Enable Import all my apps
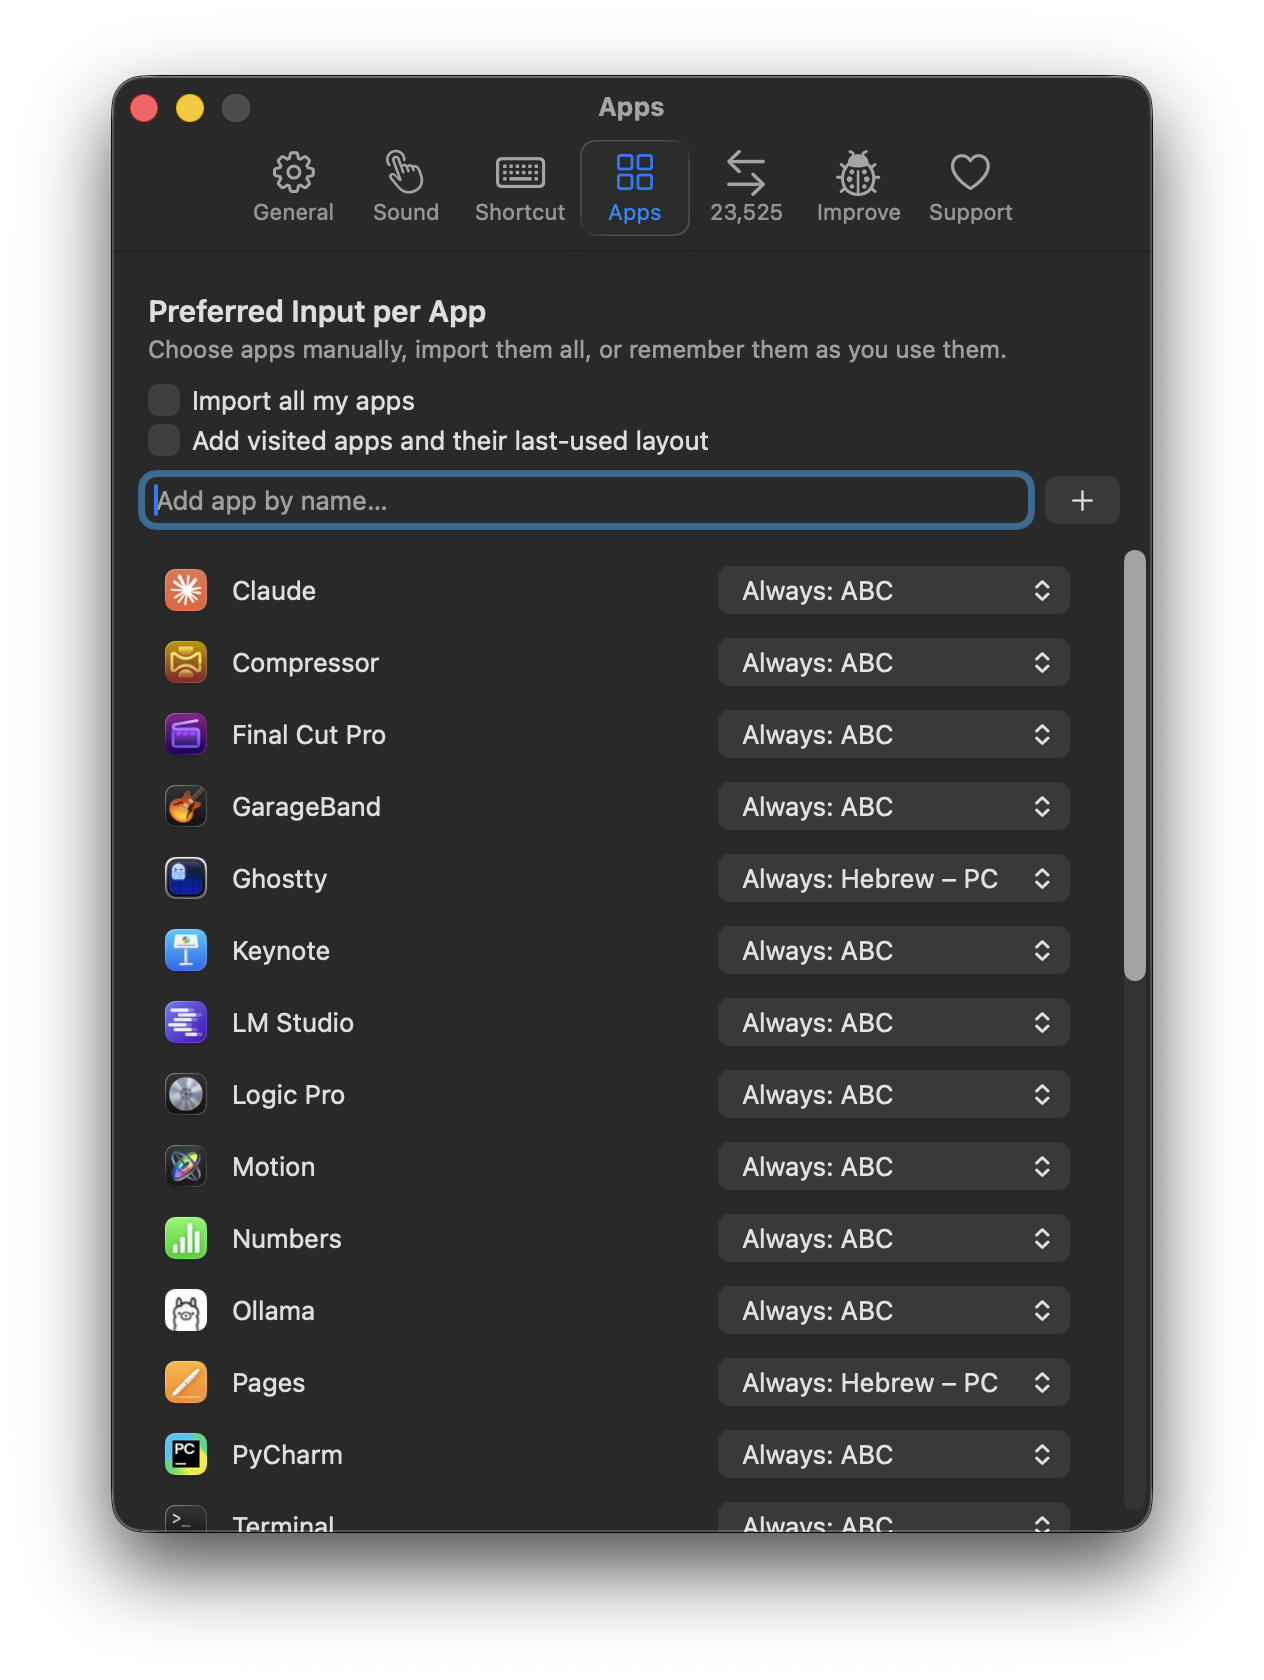The height and width of the screenshot is (1680, 1264). tap(164, 400)
